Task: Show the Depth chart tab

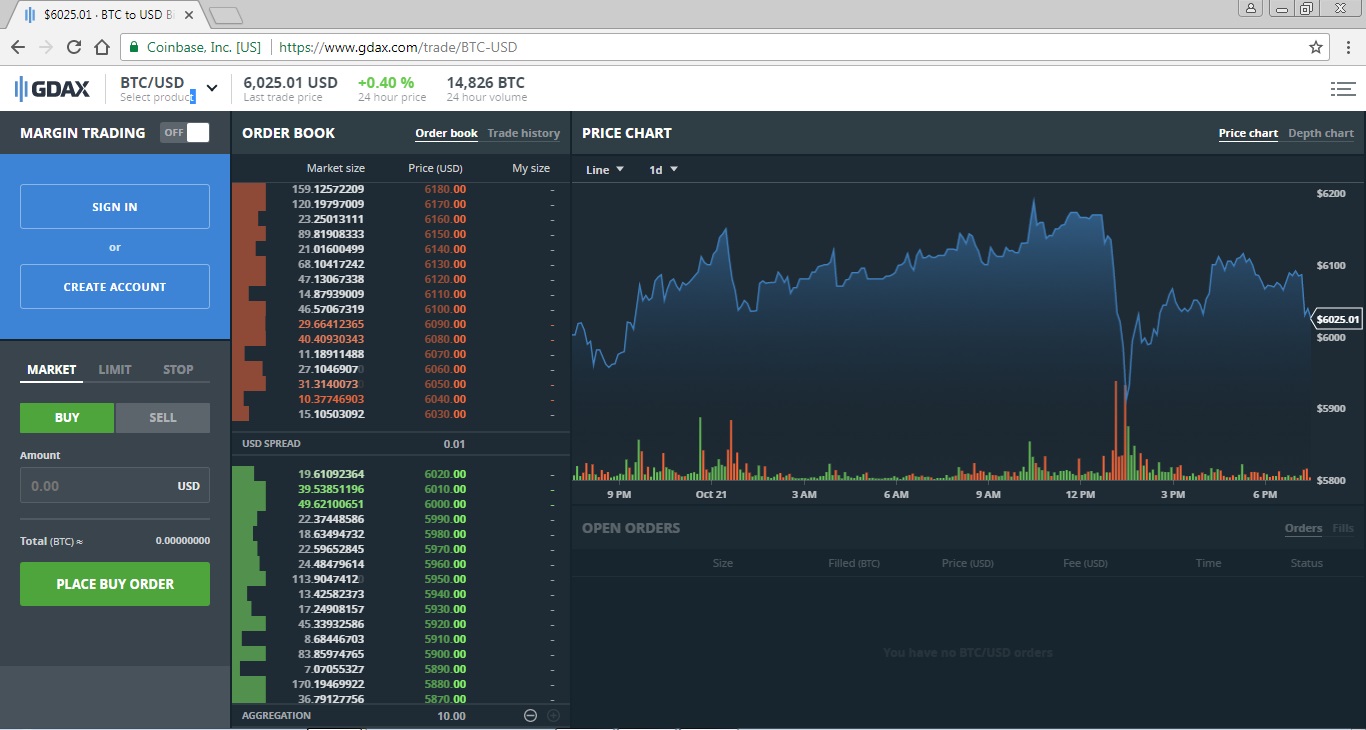Action: coord(1321,133)
